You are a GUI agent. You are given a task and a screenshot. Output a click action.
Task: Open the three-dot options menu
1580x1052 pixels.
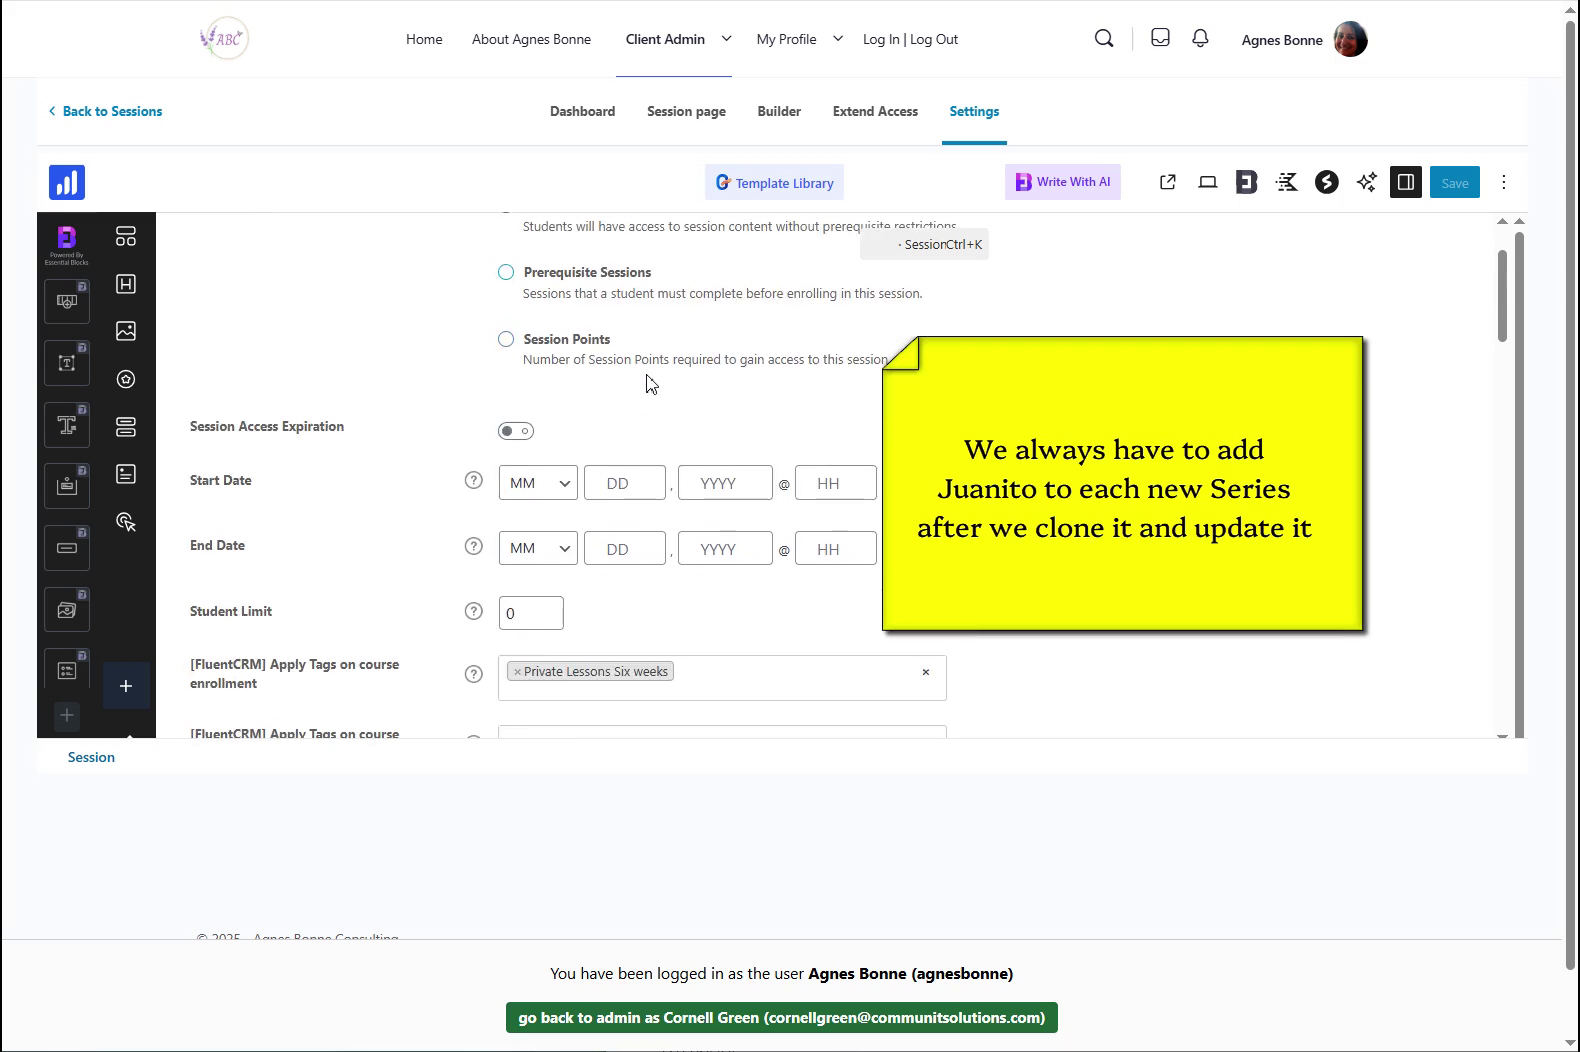click(x=1503, y=182)
